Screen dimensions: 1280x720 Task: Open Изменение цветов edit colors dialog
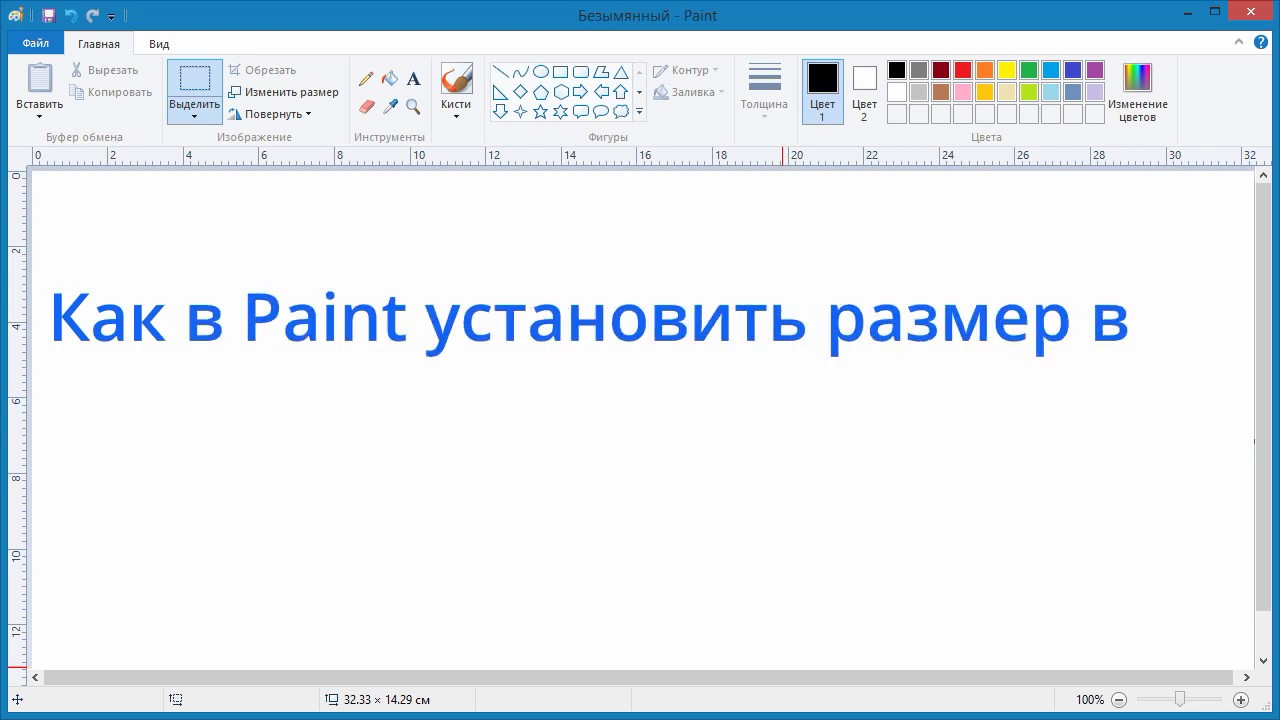[1137, 92]
